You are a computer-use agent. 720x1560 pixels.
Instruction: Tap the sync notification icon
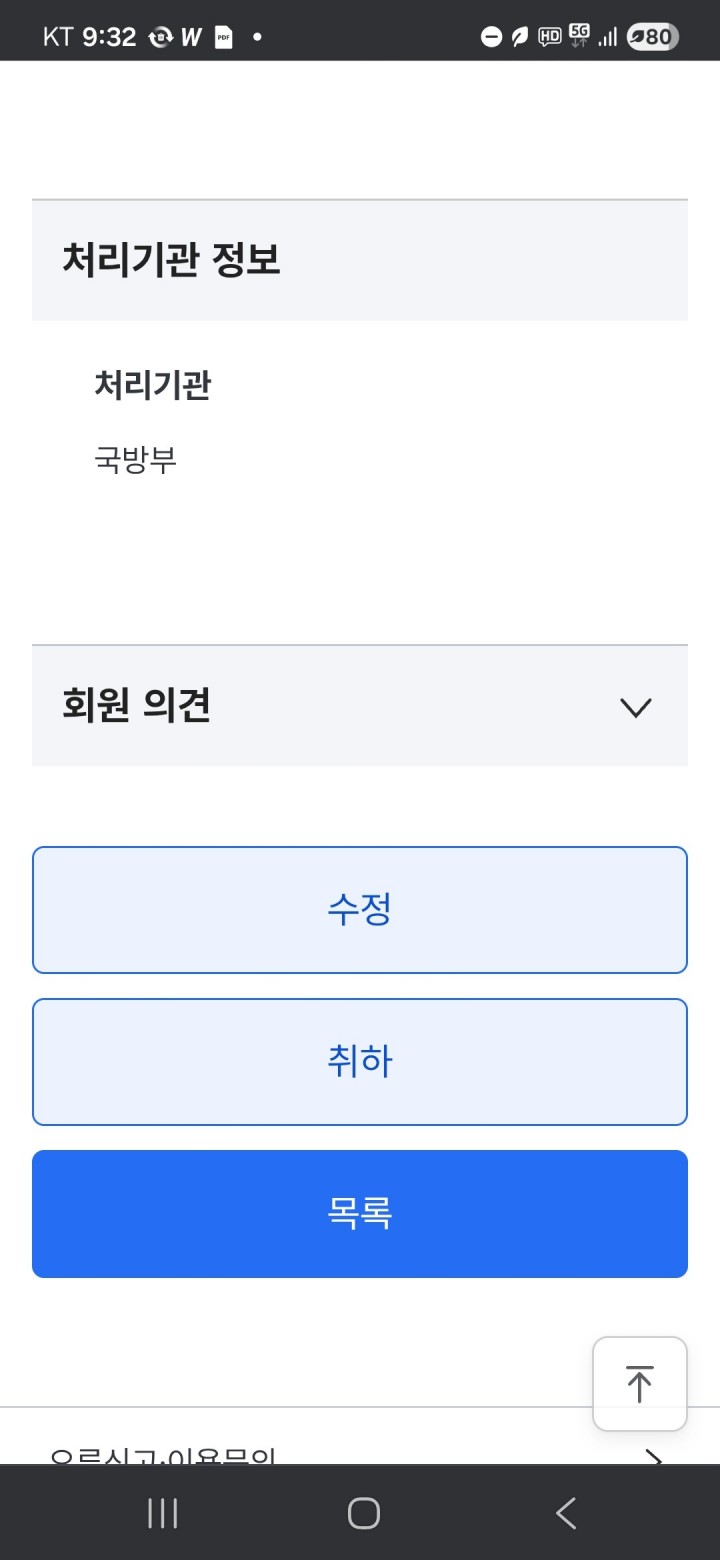[x=160, y=38]
